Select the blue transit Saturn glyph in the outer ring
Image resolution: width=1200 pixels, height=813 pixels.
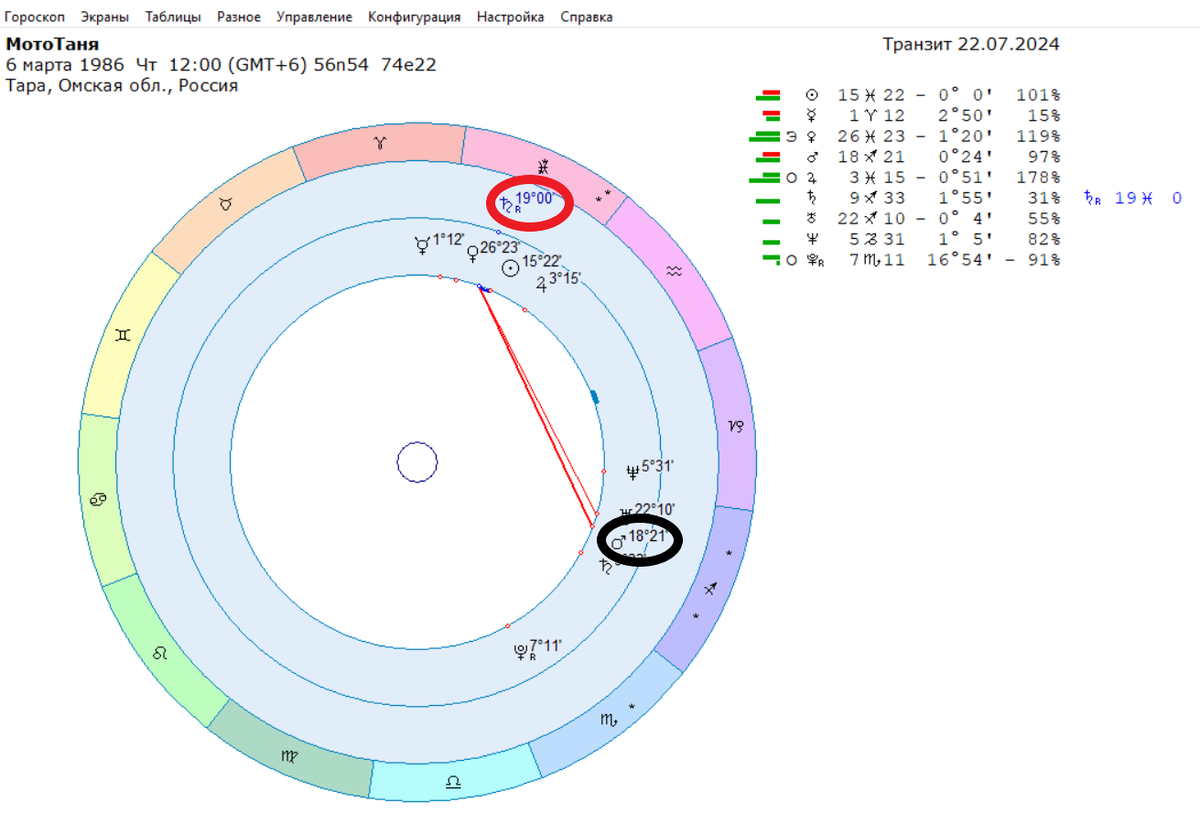click(x=506, y=203)
